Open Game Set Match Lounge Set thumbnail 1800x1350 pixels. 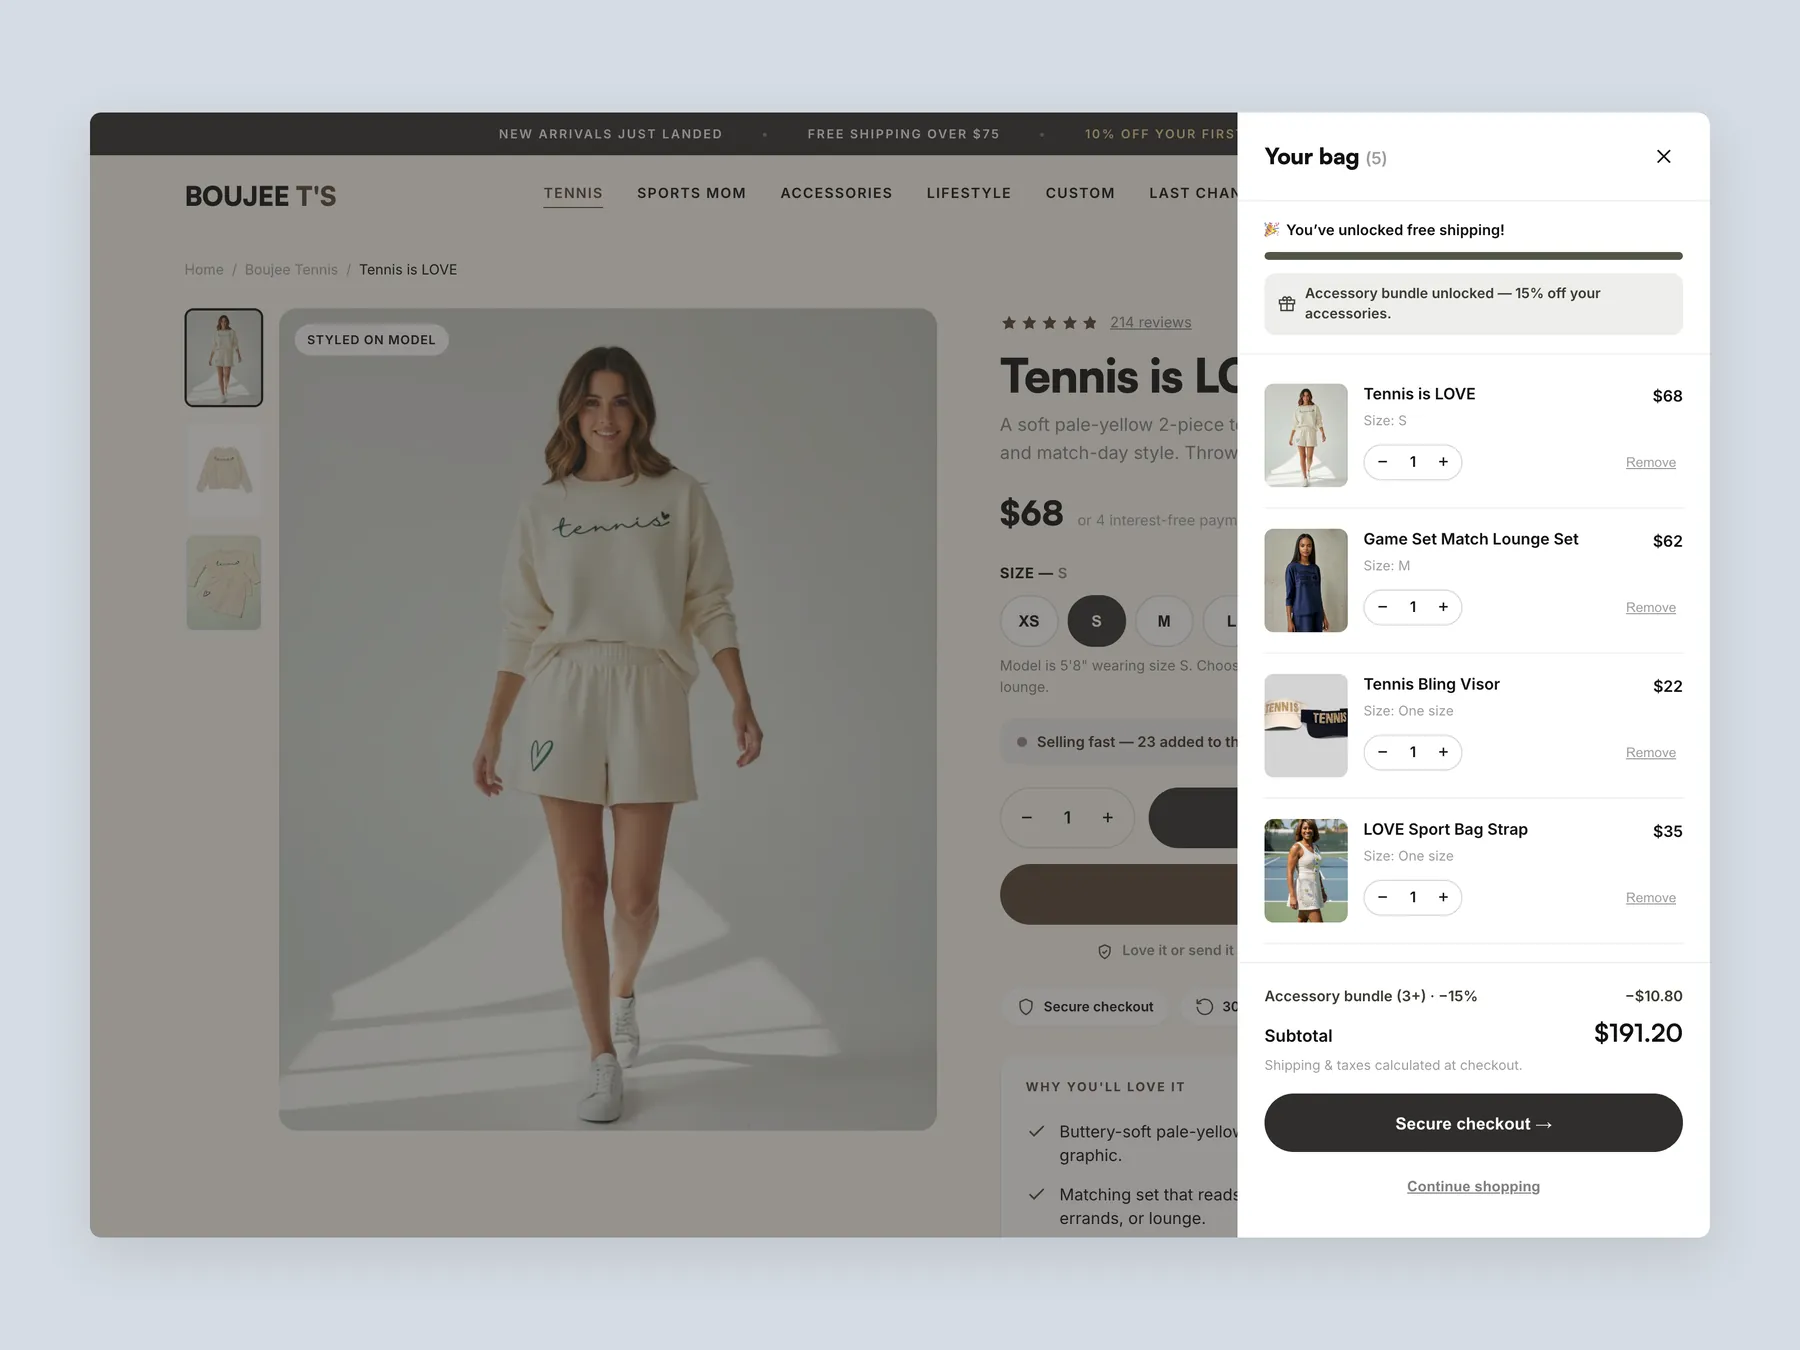pos(1306,580)
